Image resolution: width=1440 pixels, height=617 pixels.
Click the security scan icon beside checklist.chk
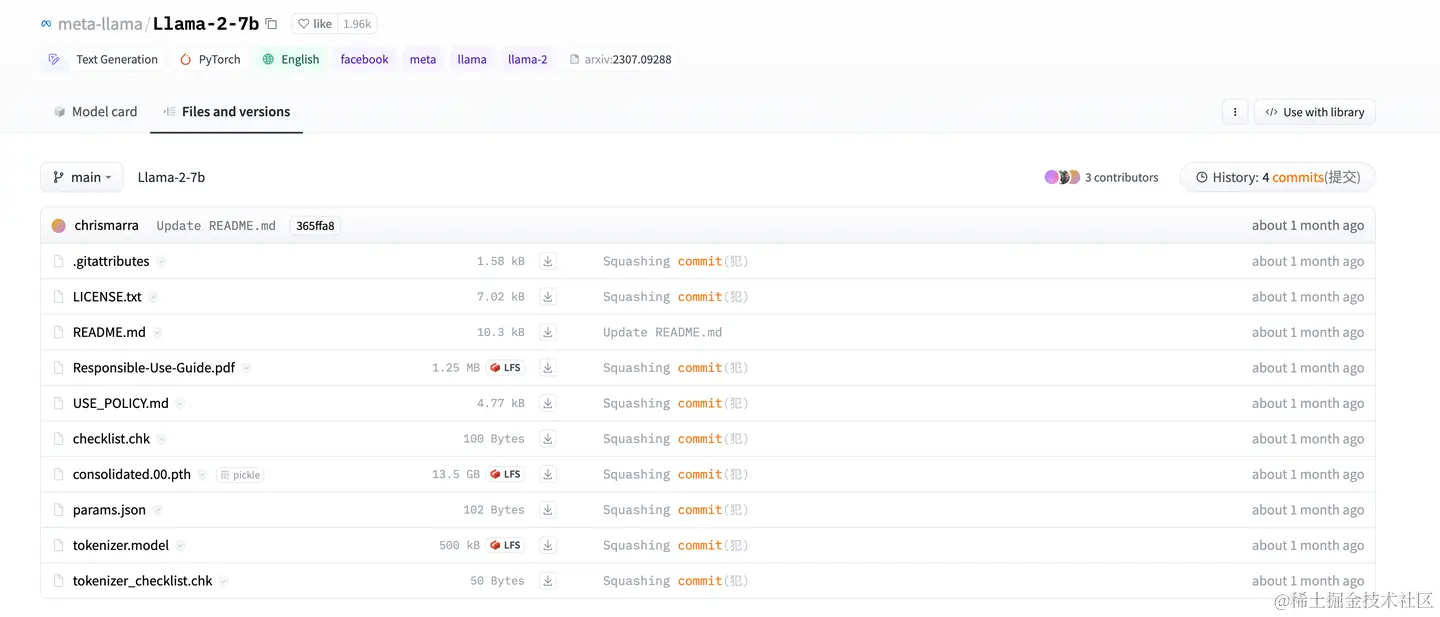point(161,439)
